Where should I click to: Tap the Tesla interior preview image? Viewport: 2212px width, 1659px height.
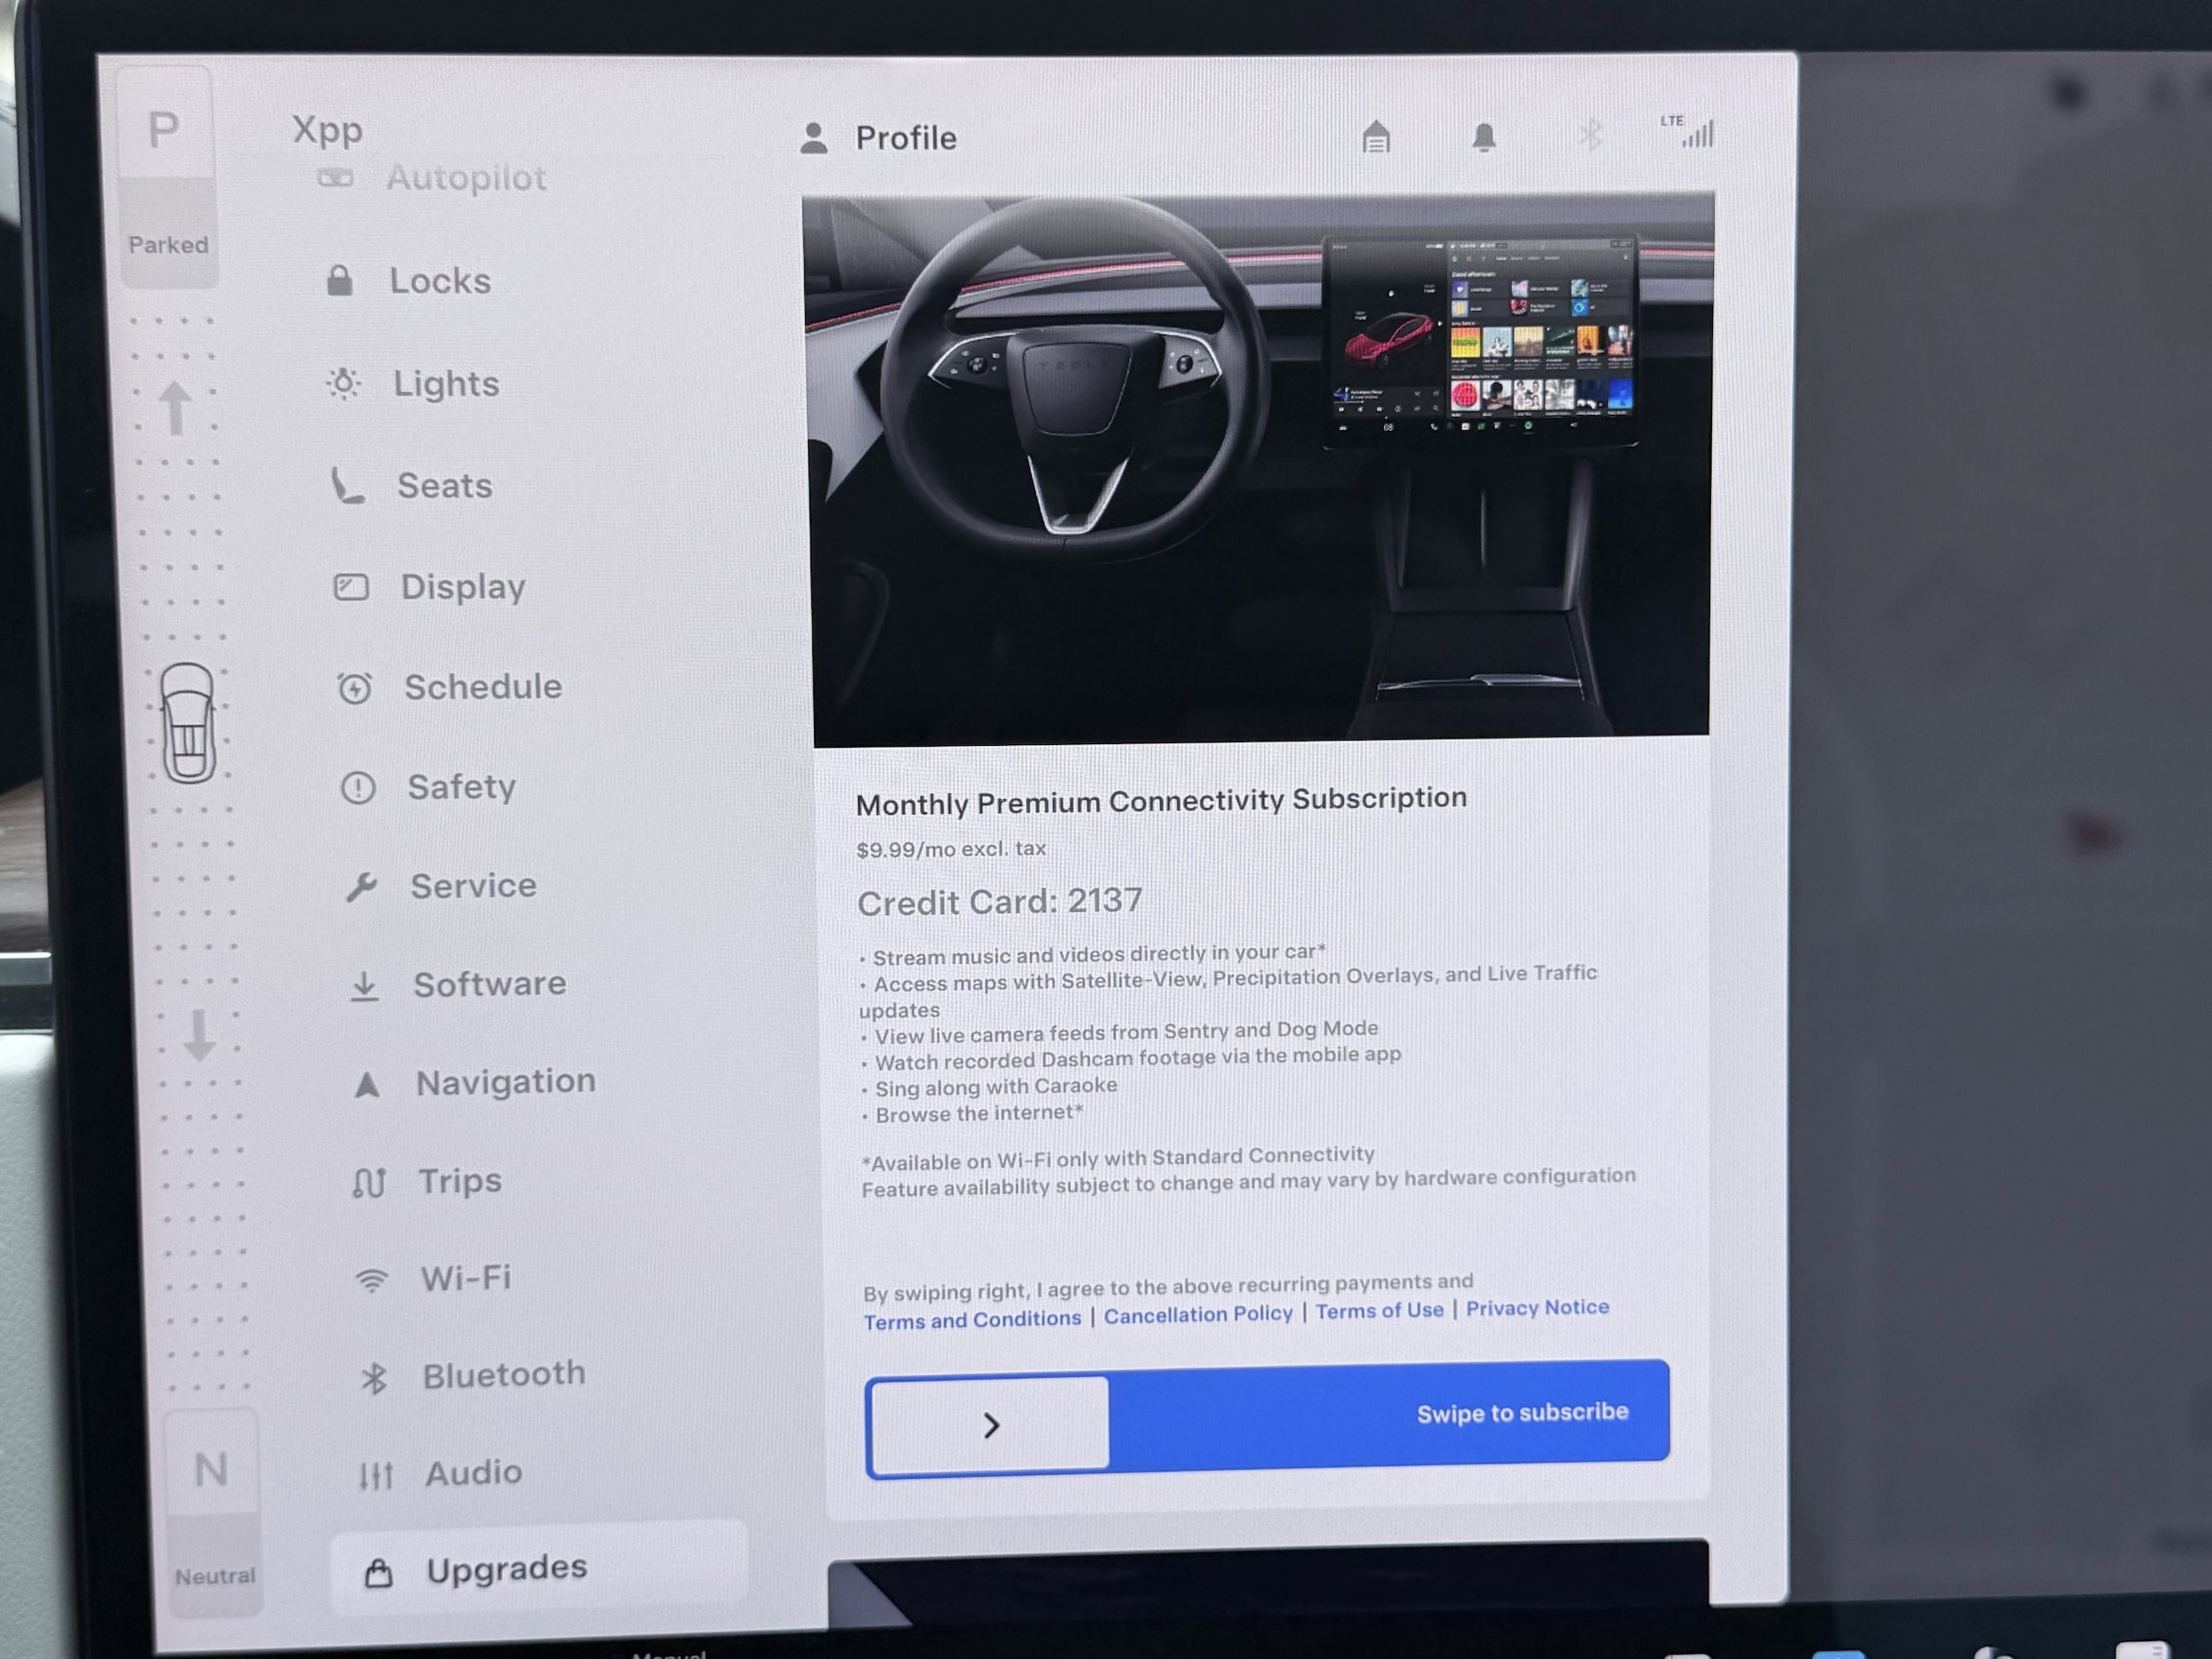point(1260,470)
